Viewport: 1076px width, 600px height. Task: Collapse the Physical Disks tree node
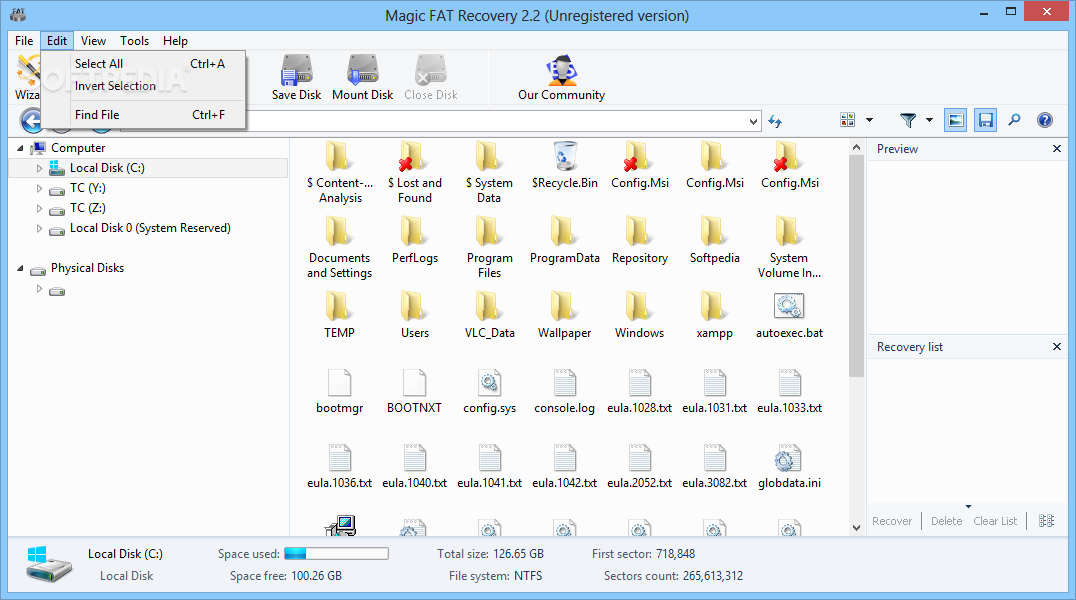[21, 268]
